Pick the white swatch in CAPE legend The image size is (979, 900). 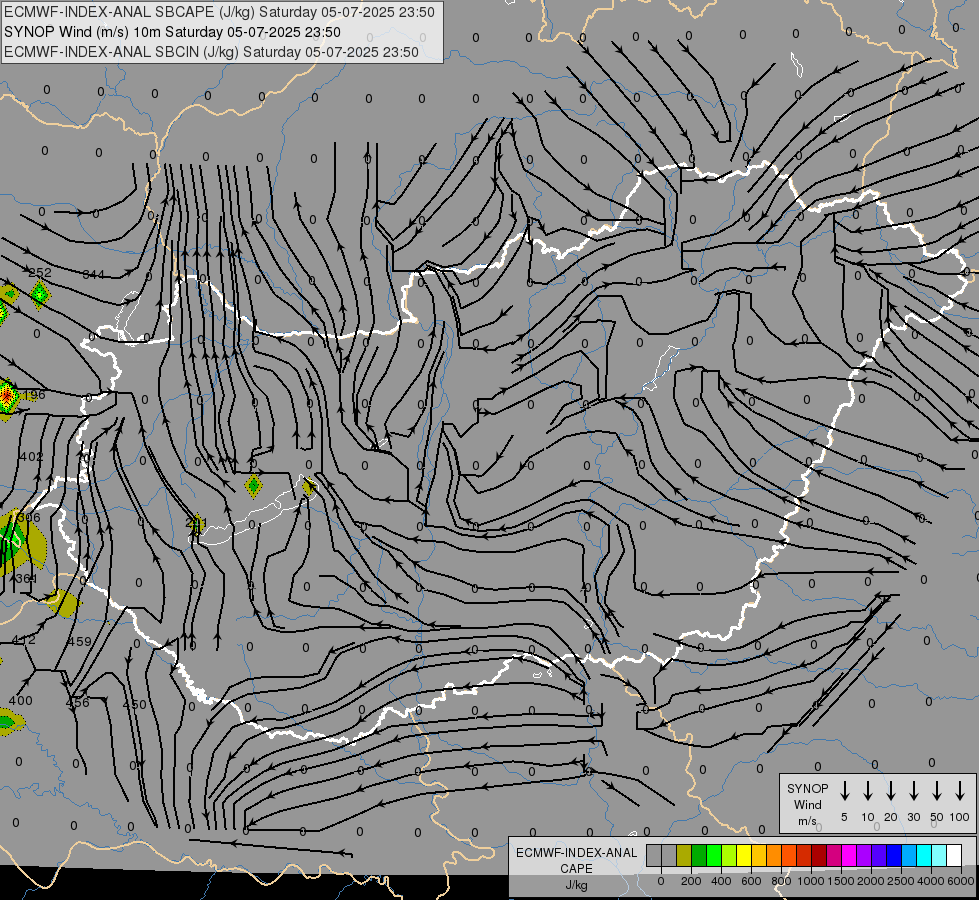tap(953, 855)
